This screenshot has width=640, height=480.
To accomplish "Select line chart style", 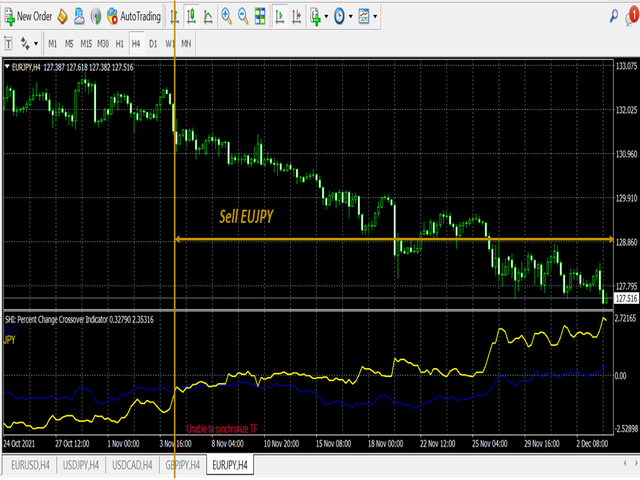I will click(x=207, y=16).
